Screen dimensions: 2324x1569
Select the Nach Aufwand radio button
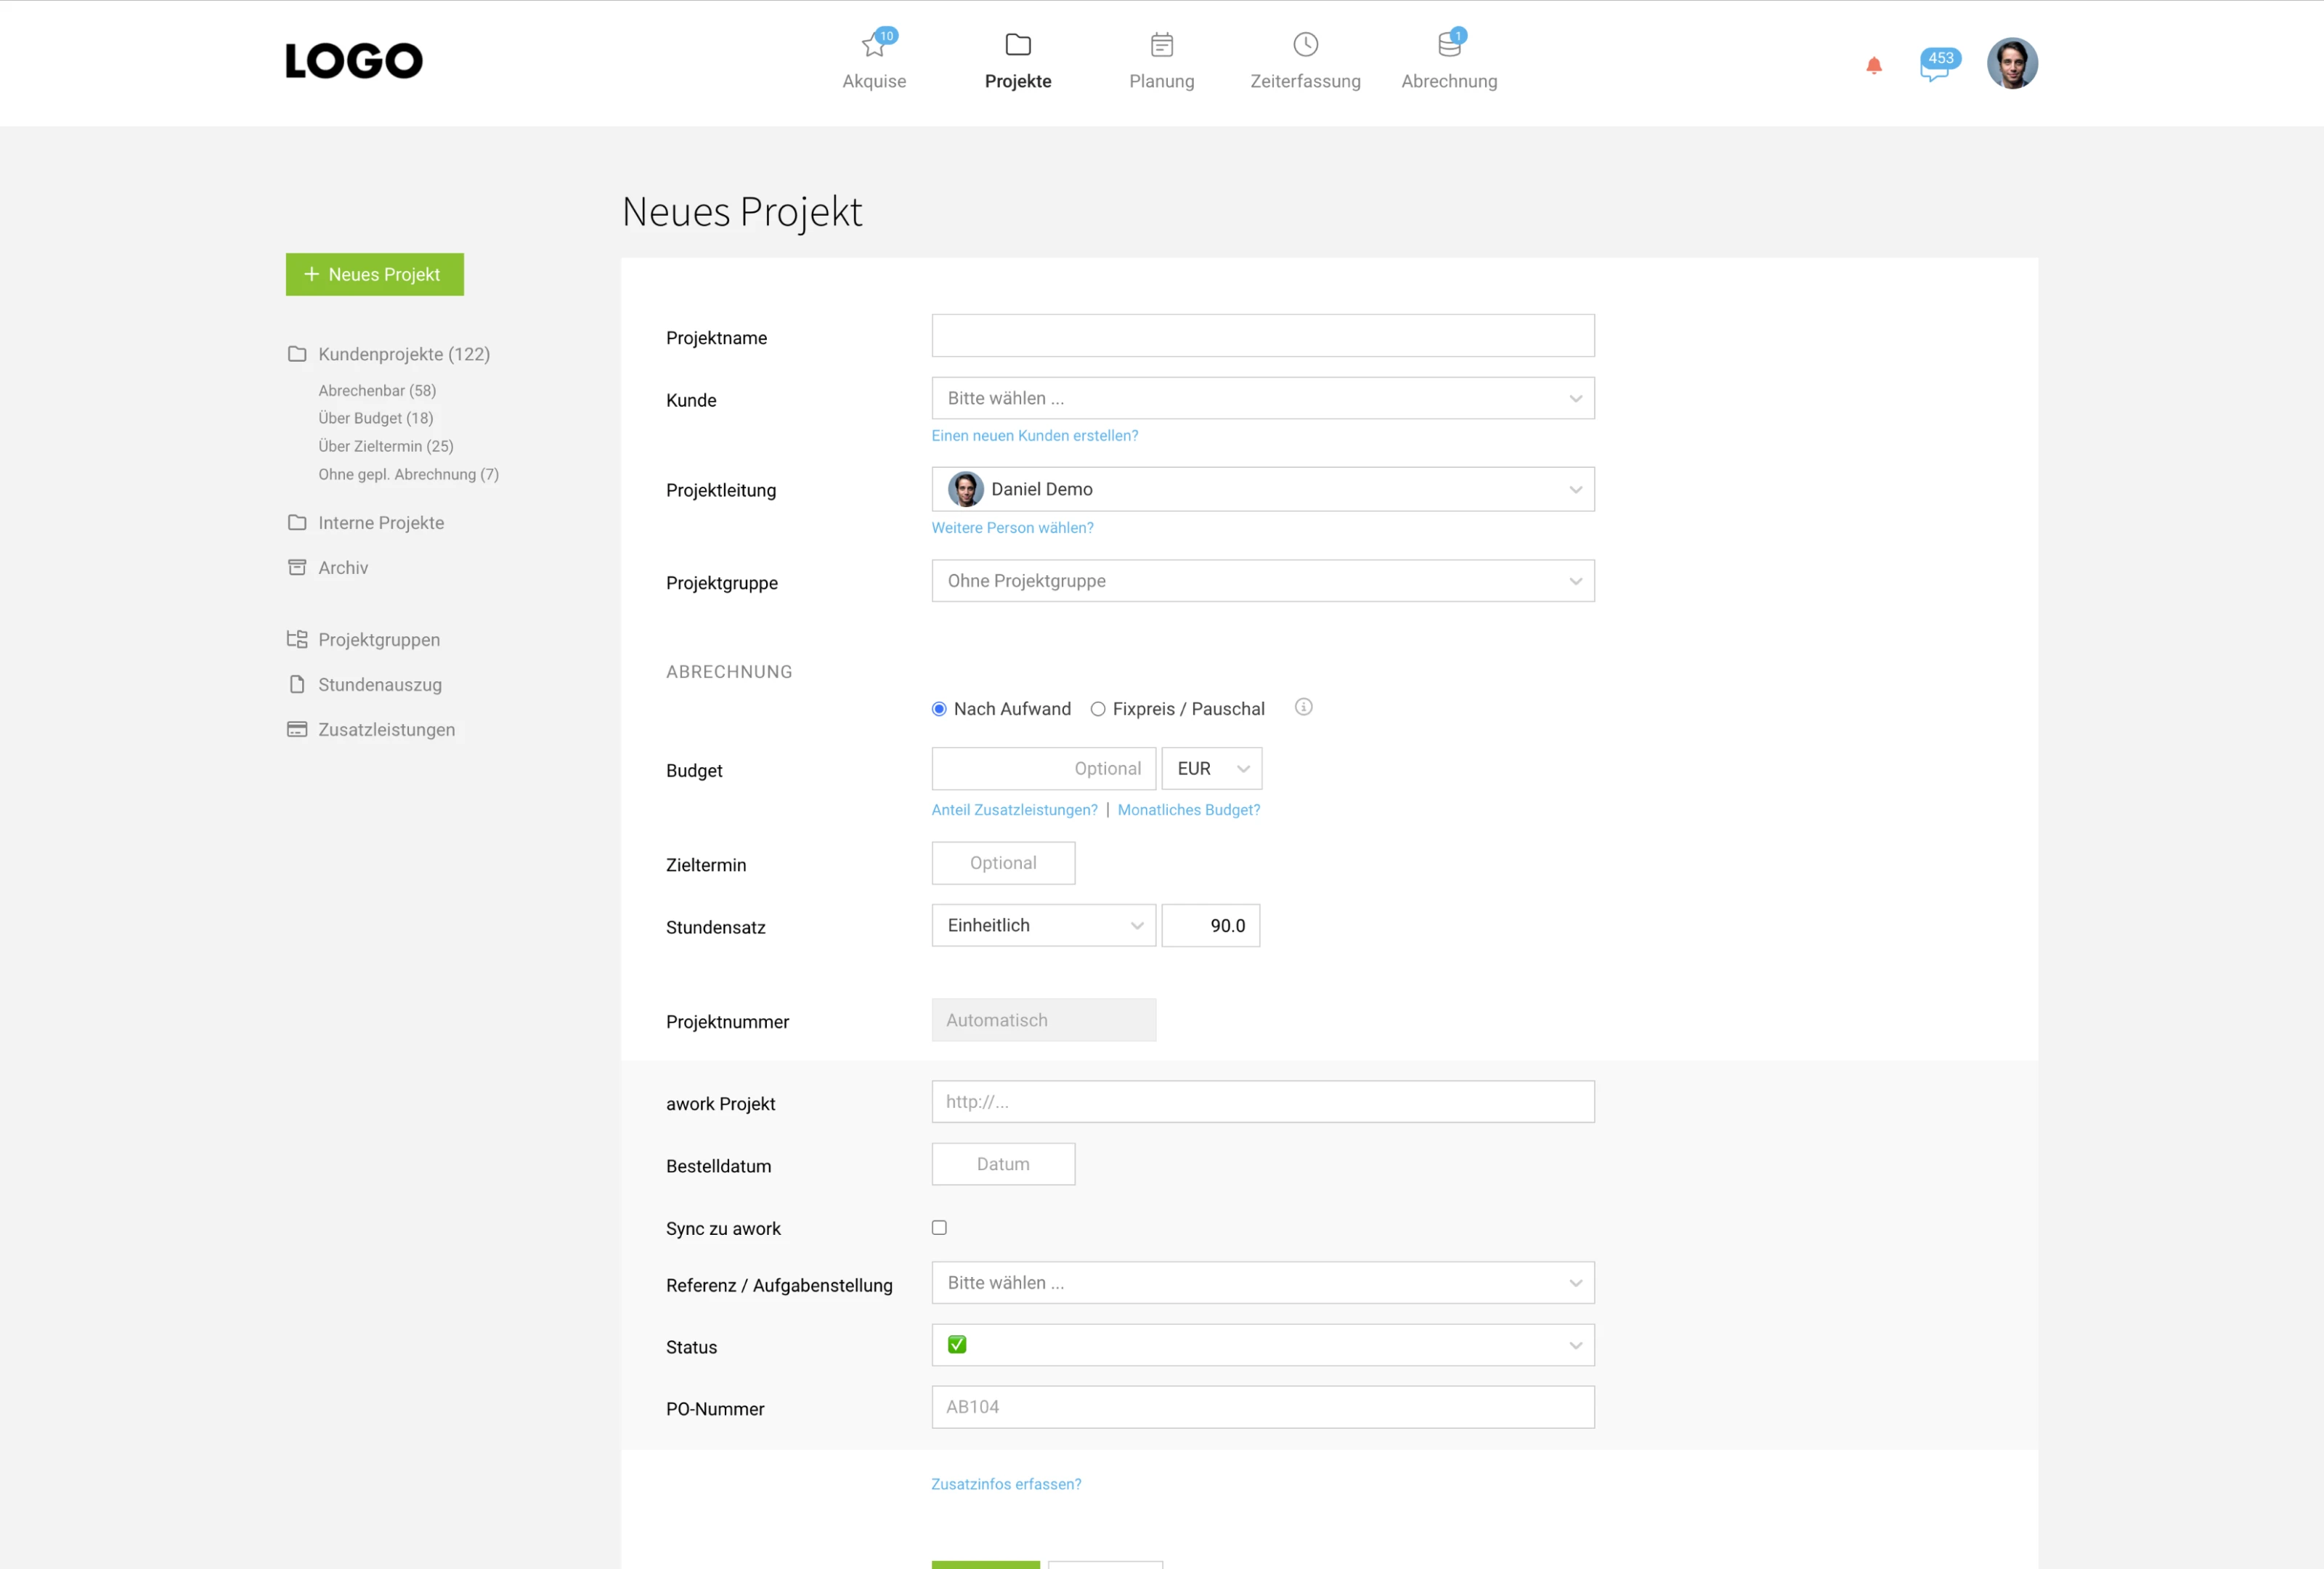click(x=939, y=709)
